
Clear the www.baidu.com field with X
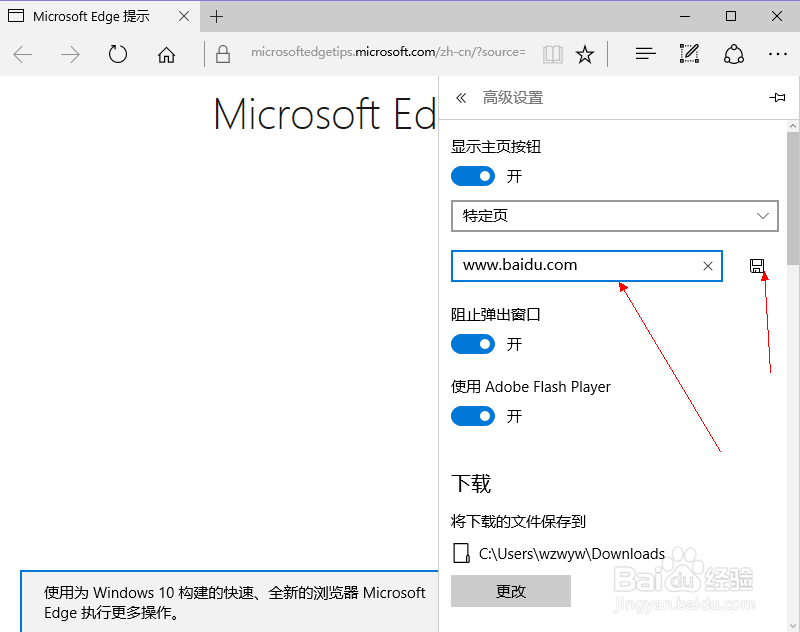[x=708, y=266]
